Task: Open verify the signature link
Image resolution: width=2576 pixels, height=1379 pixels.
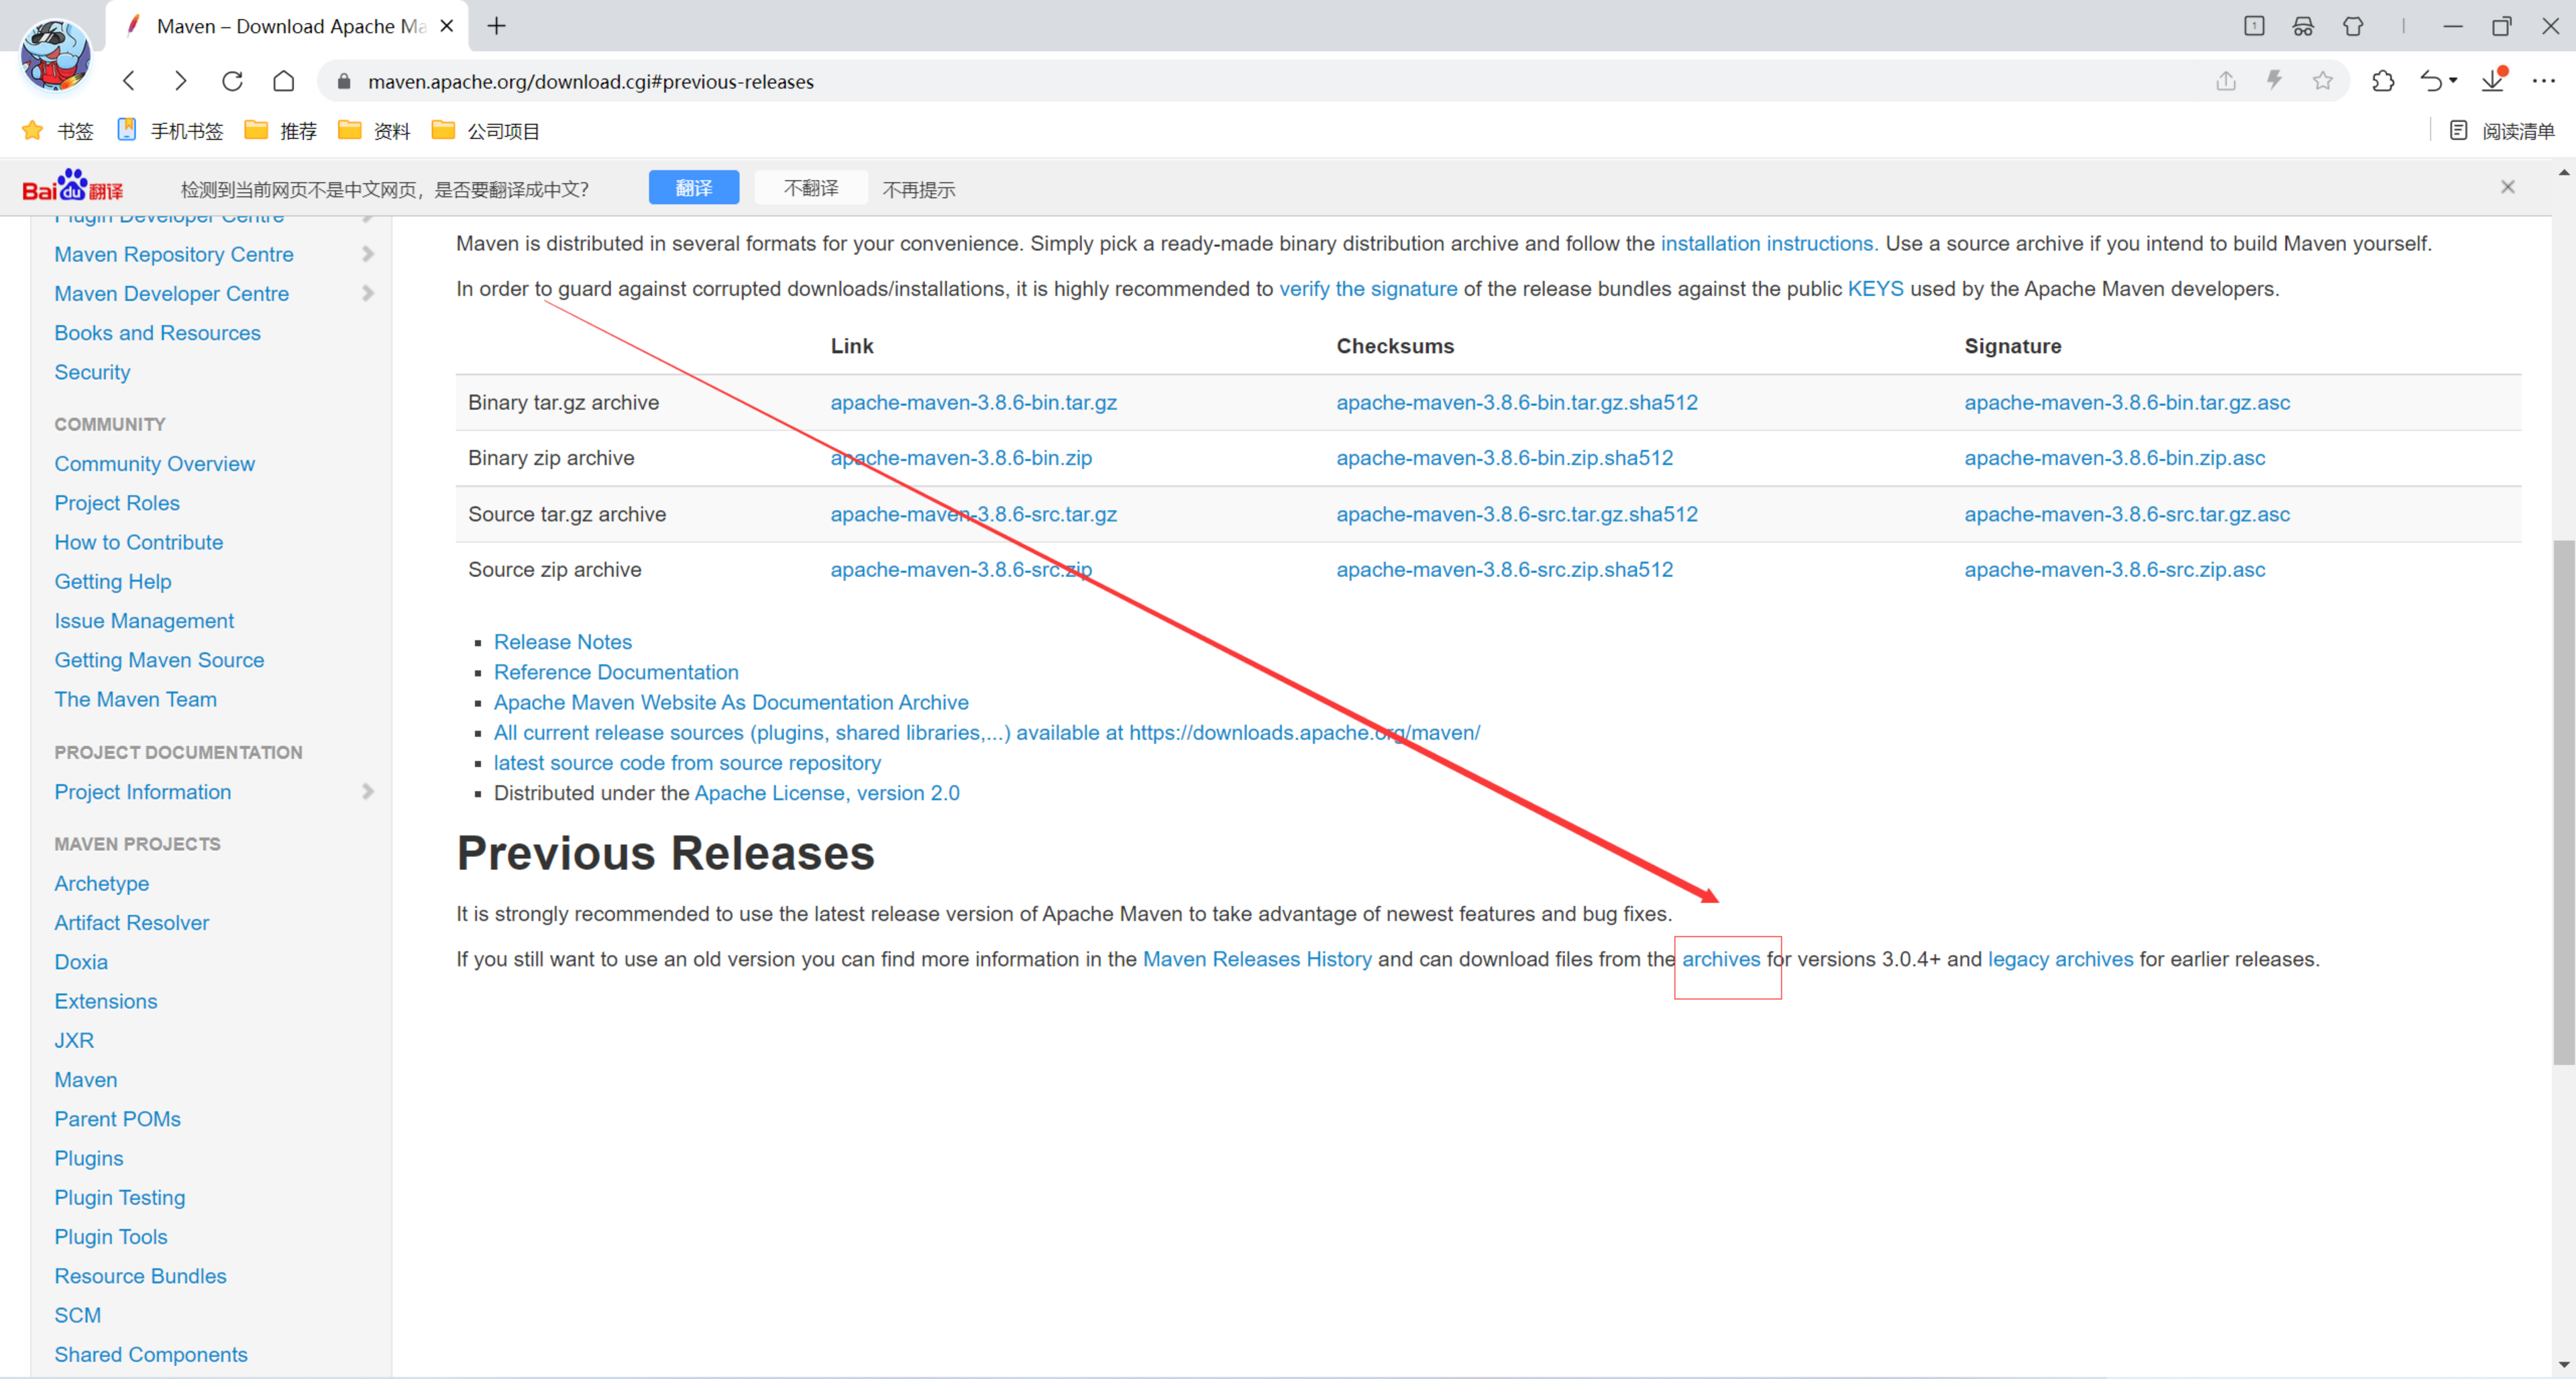Action: [1368, 289]
